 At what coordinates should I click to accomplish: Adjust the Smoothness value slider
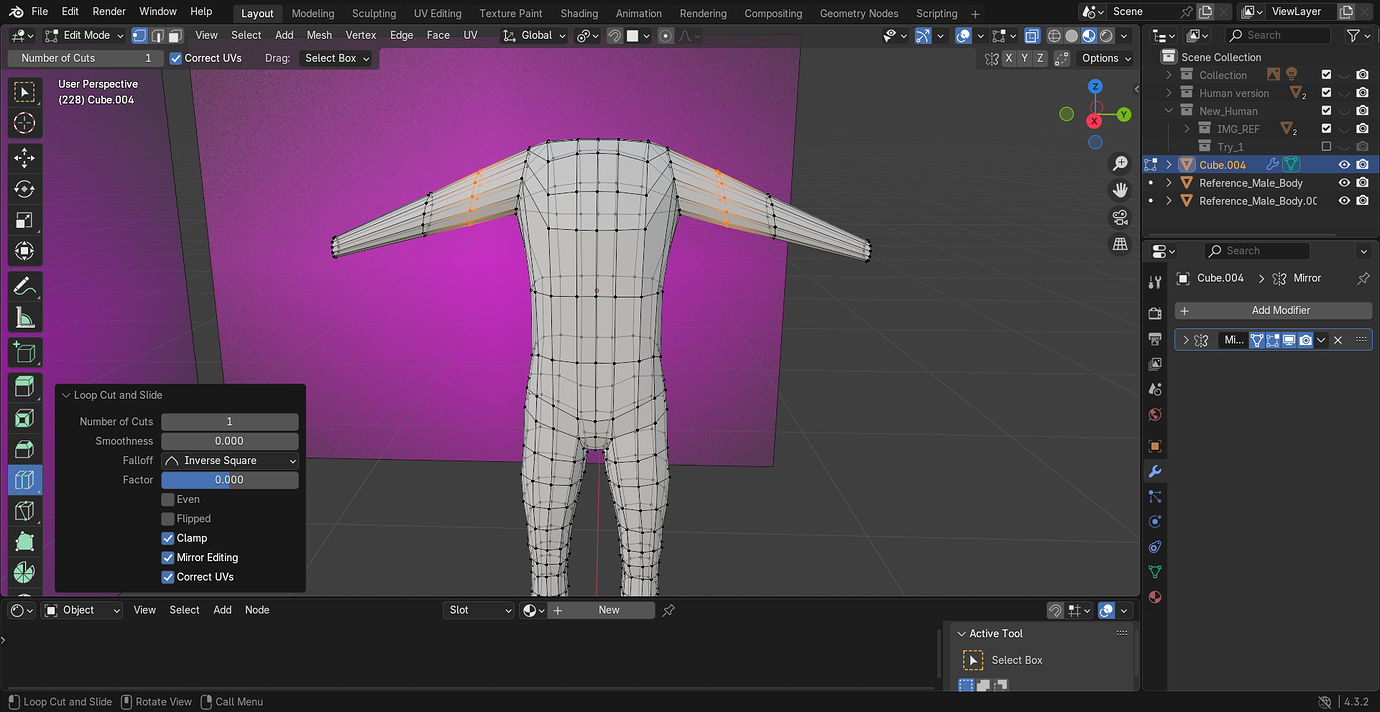230,441
